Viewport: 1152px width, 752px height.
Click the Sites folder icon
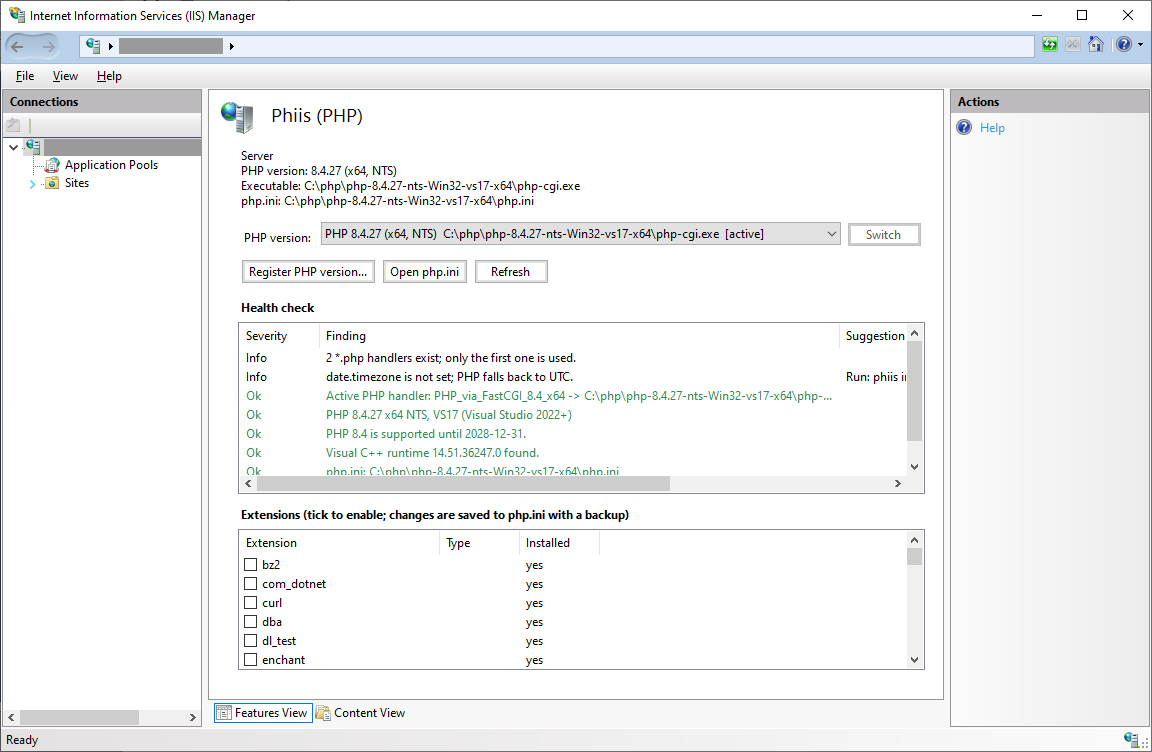51,183
